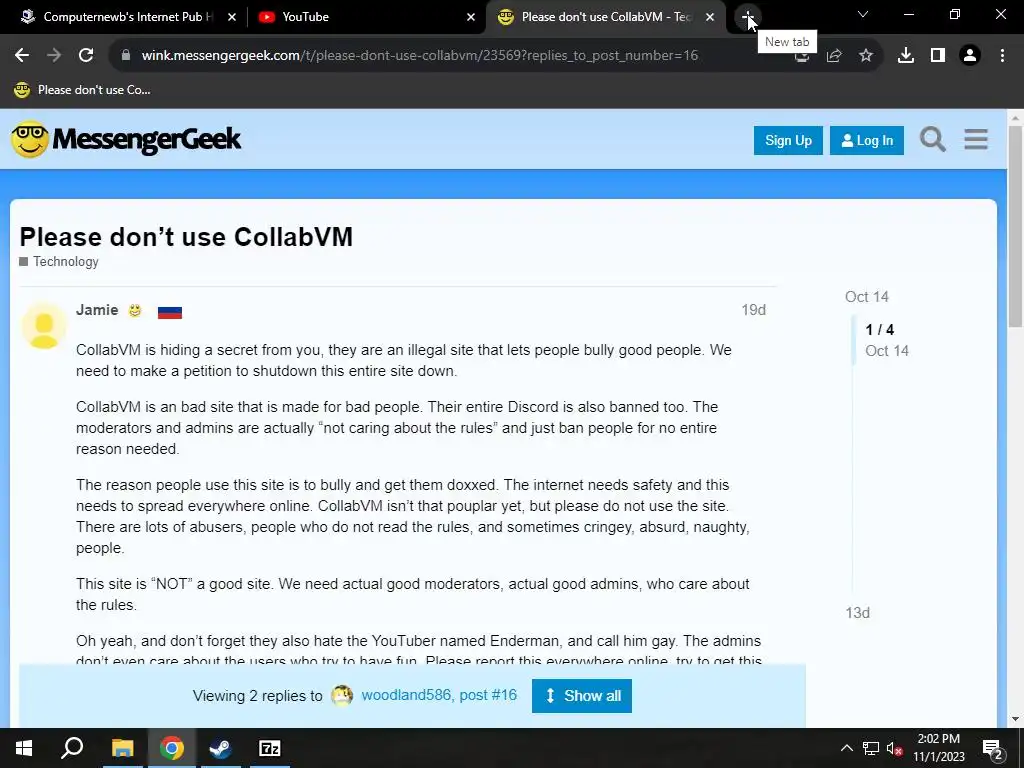This screenshot has width=1024, height=768.
Task: Click the forward navigation arrow
Action: (x=54, y=56)
